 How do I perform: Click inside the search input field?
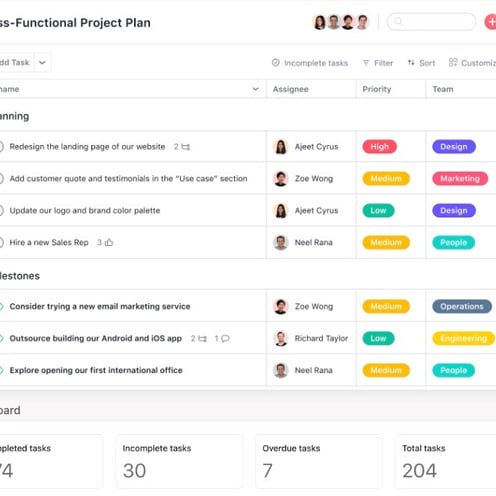[431, 22]
